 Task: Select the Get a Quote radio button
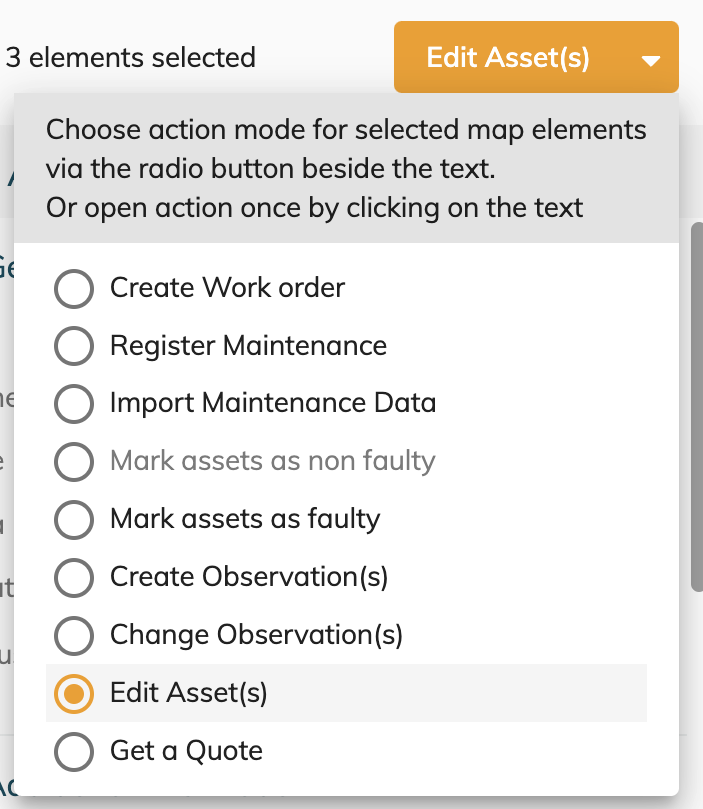click(x=74, y=751)
